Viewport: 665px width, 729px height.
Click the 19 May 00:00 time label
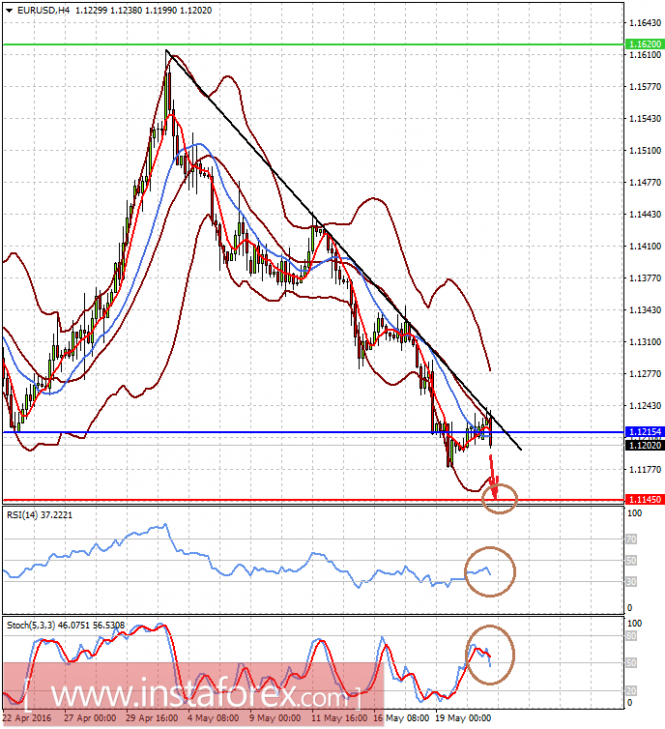pos(463,718)
